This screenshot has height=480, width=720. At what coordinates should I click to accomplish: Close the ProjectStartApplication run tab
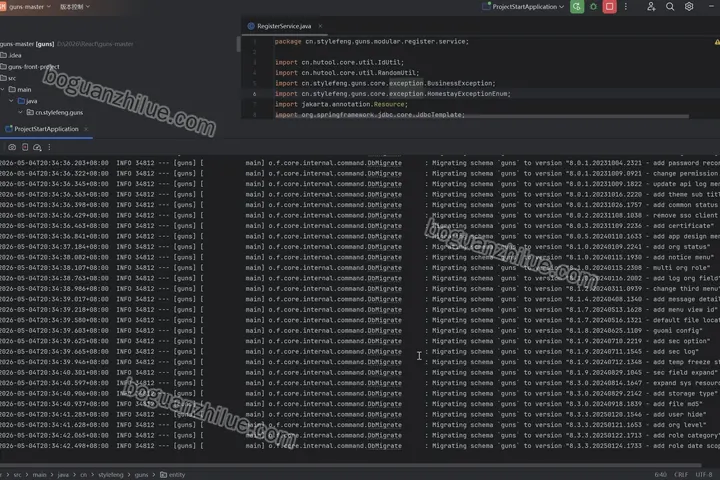point(86,129)
